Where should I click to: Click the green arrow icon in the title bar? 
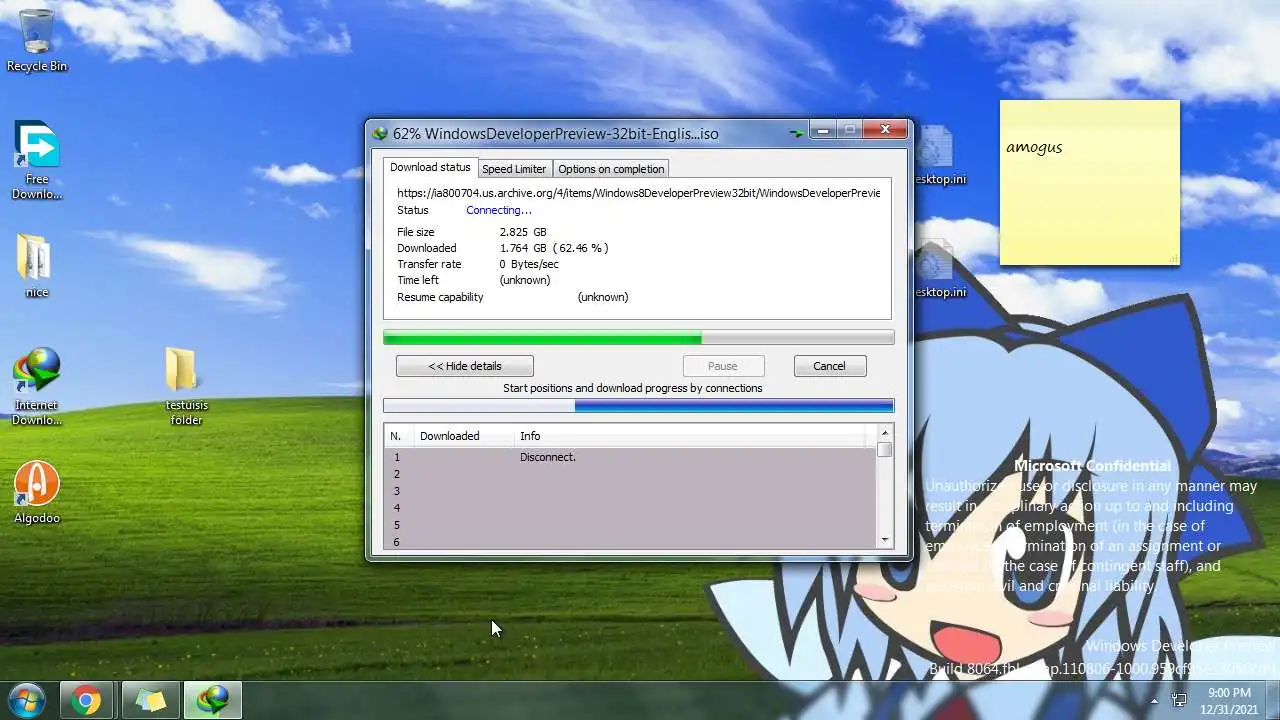click(796, 132)
